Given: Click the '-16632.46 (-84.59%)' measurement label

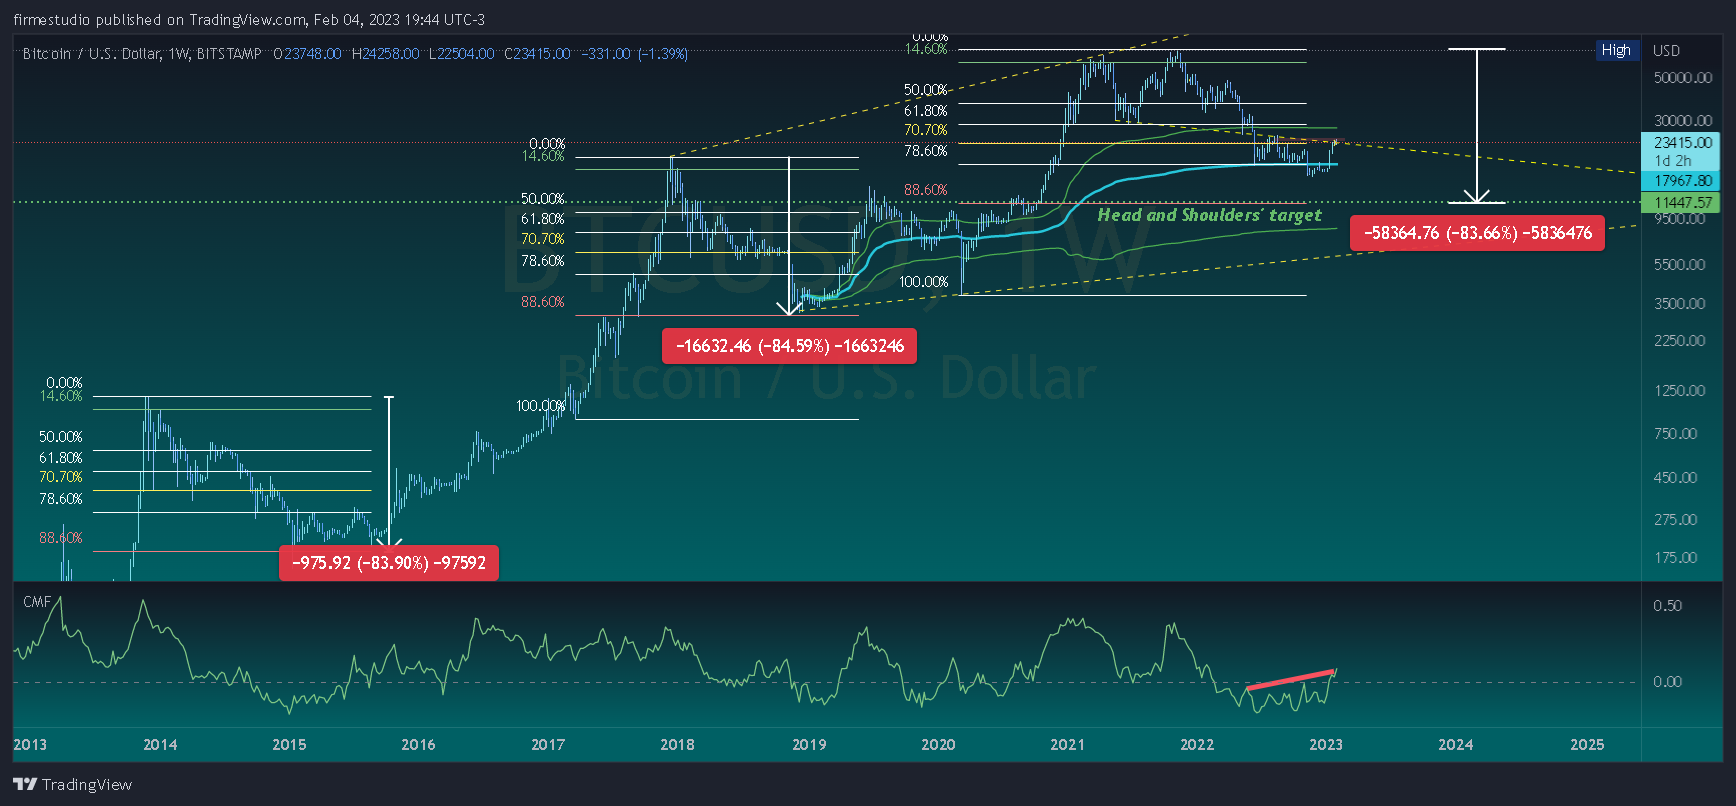Looking at the screenshot, I should click(x=789, y=346).
